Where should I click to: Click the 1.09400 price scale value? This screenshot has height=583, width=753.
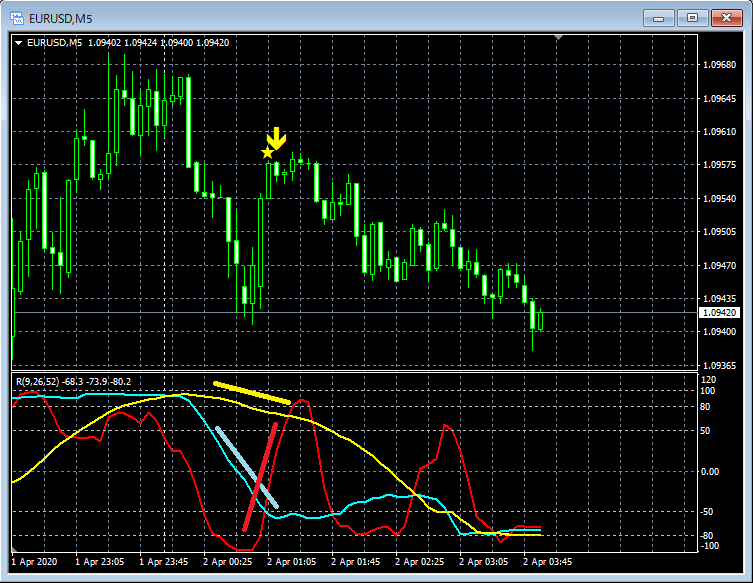click(x=719, y=331)
